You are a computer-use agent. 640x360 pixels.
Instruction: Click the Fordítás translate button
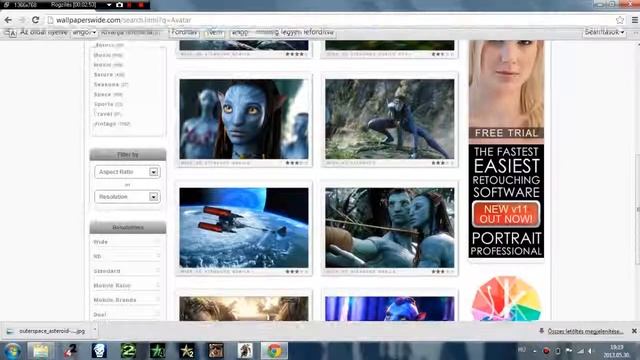click(184, 32)
